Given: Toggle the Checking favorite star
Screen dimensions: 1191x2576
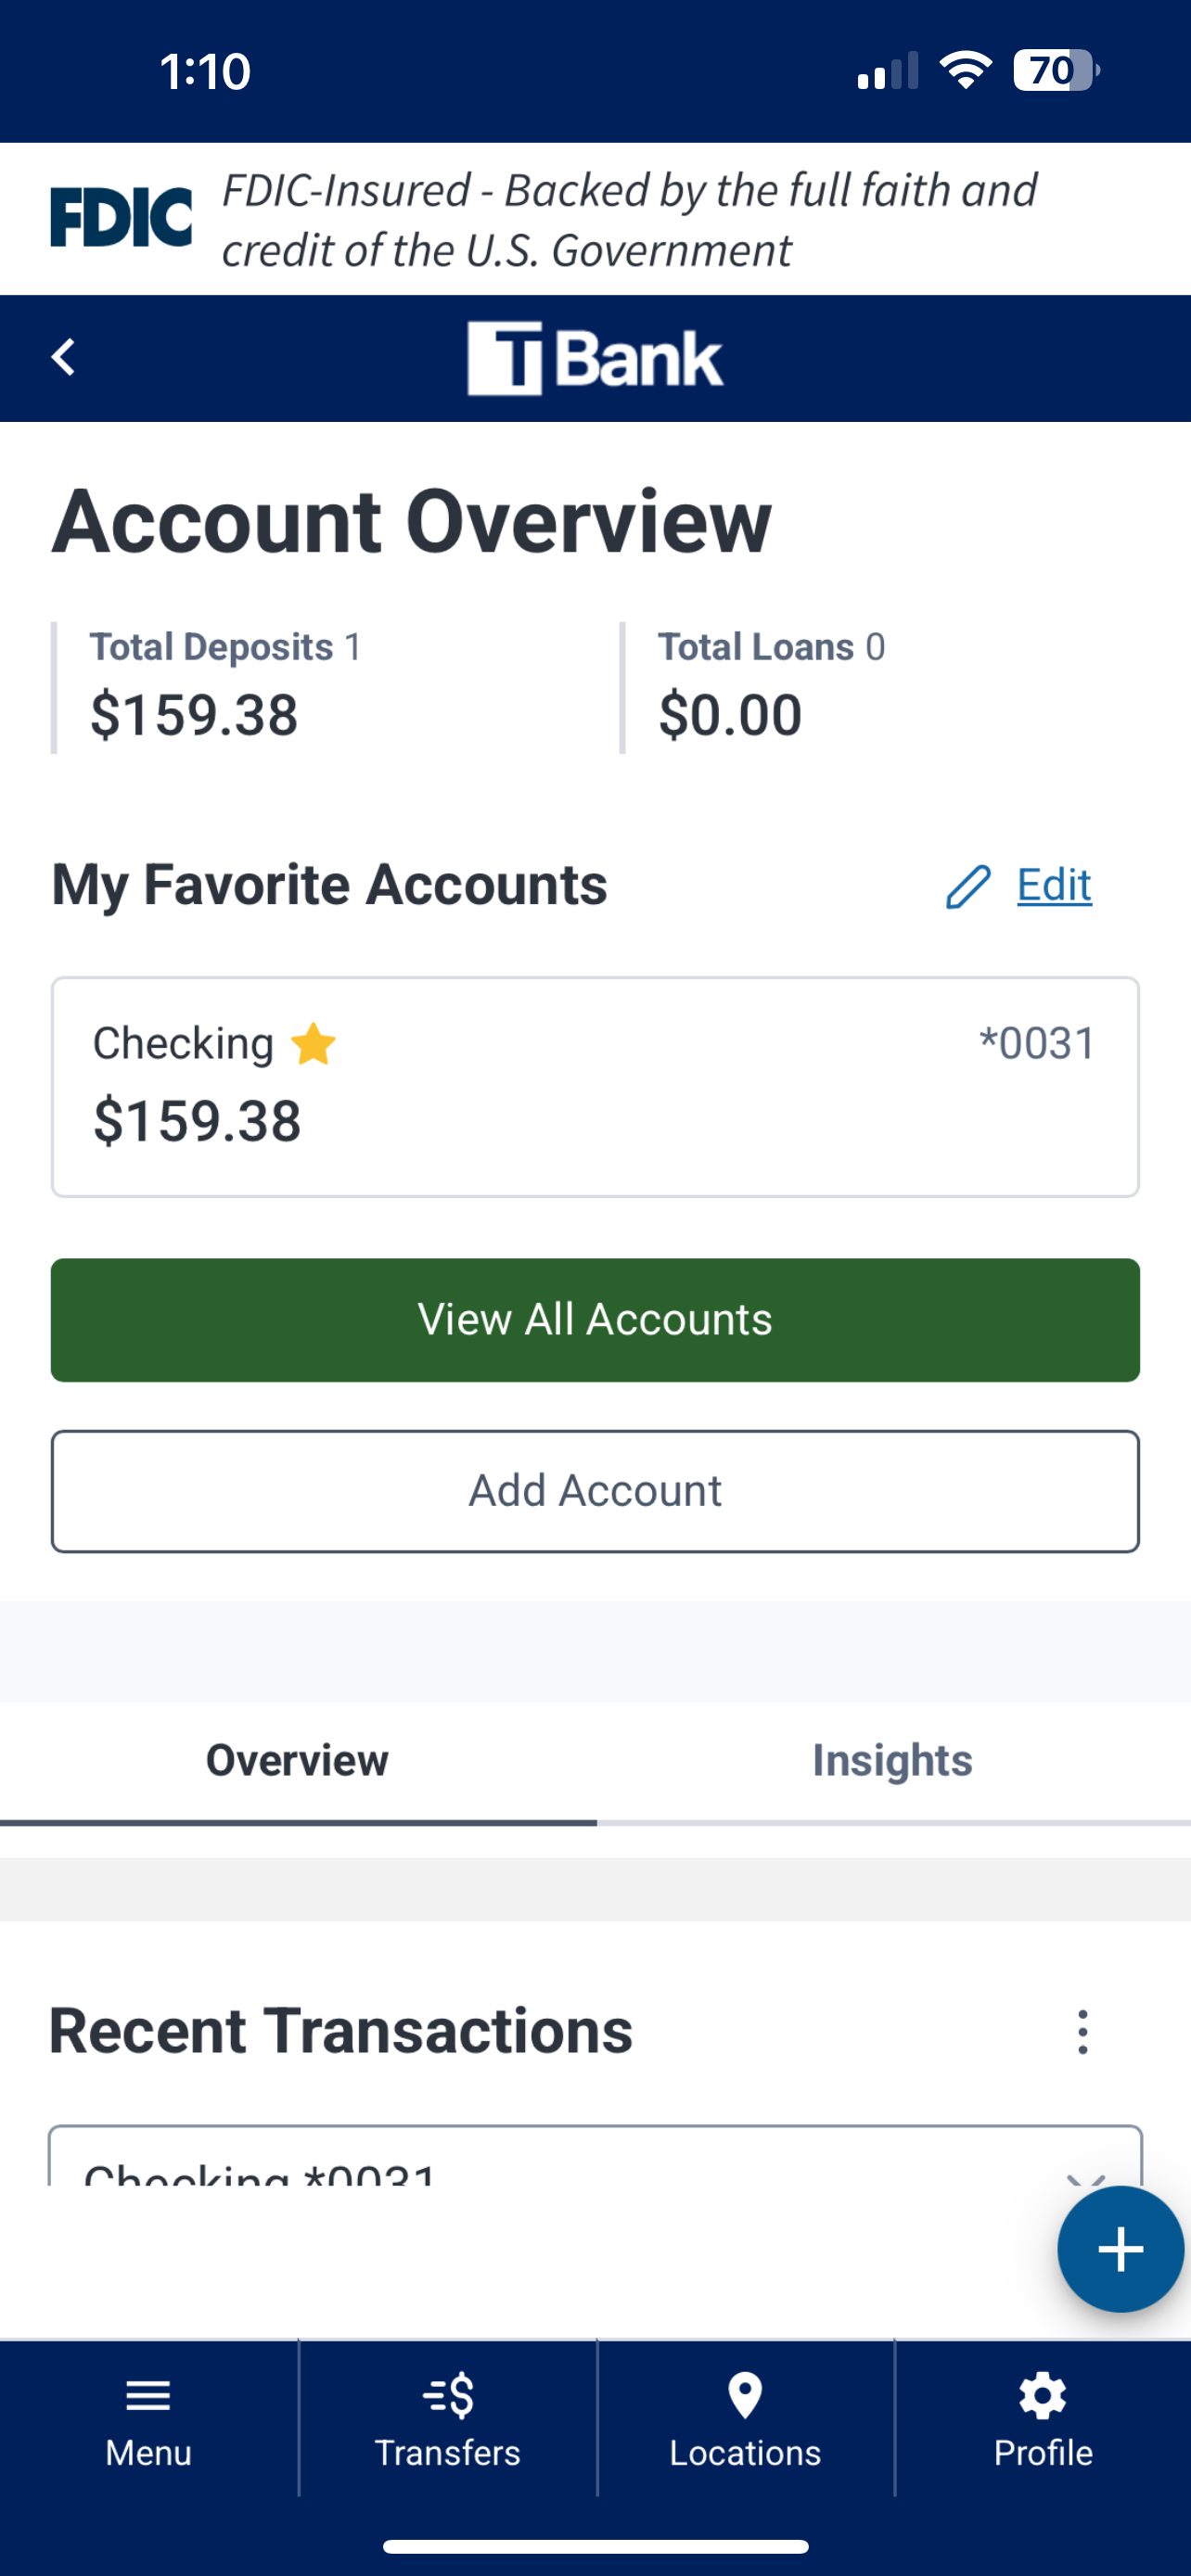Looking at the screenshot, I should [x=313, y=1044].
